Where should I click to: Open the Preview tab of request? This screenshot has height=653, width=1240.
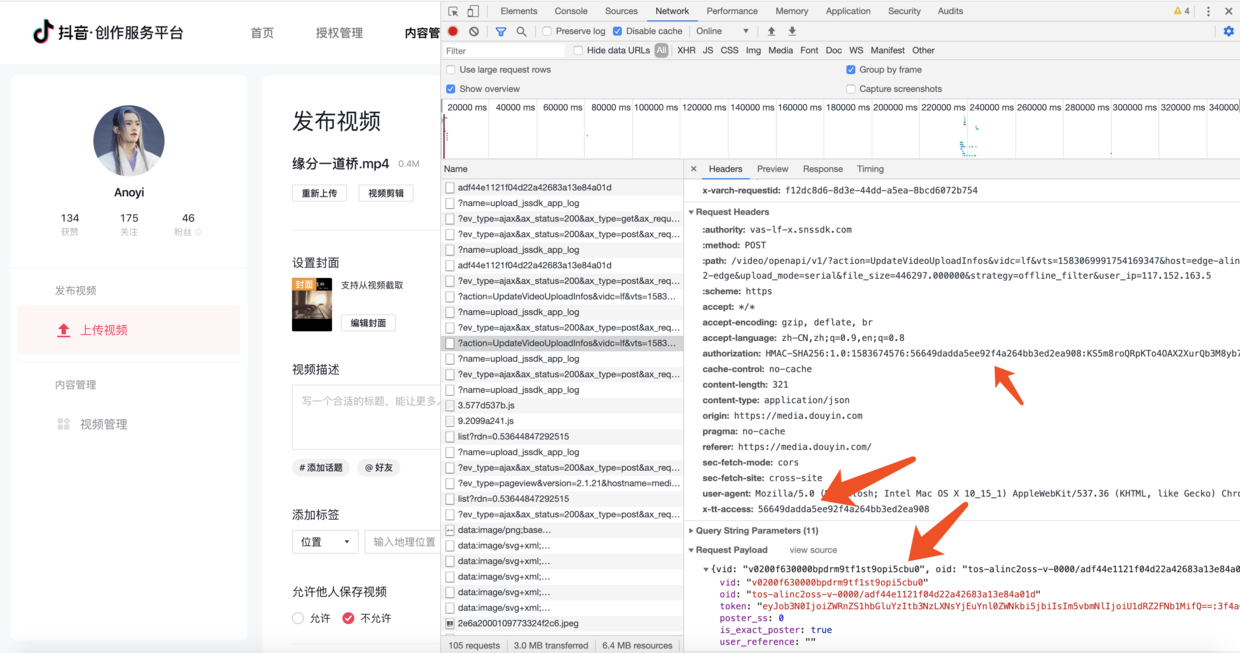773,169
